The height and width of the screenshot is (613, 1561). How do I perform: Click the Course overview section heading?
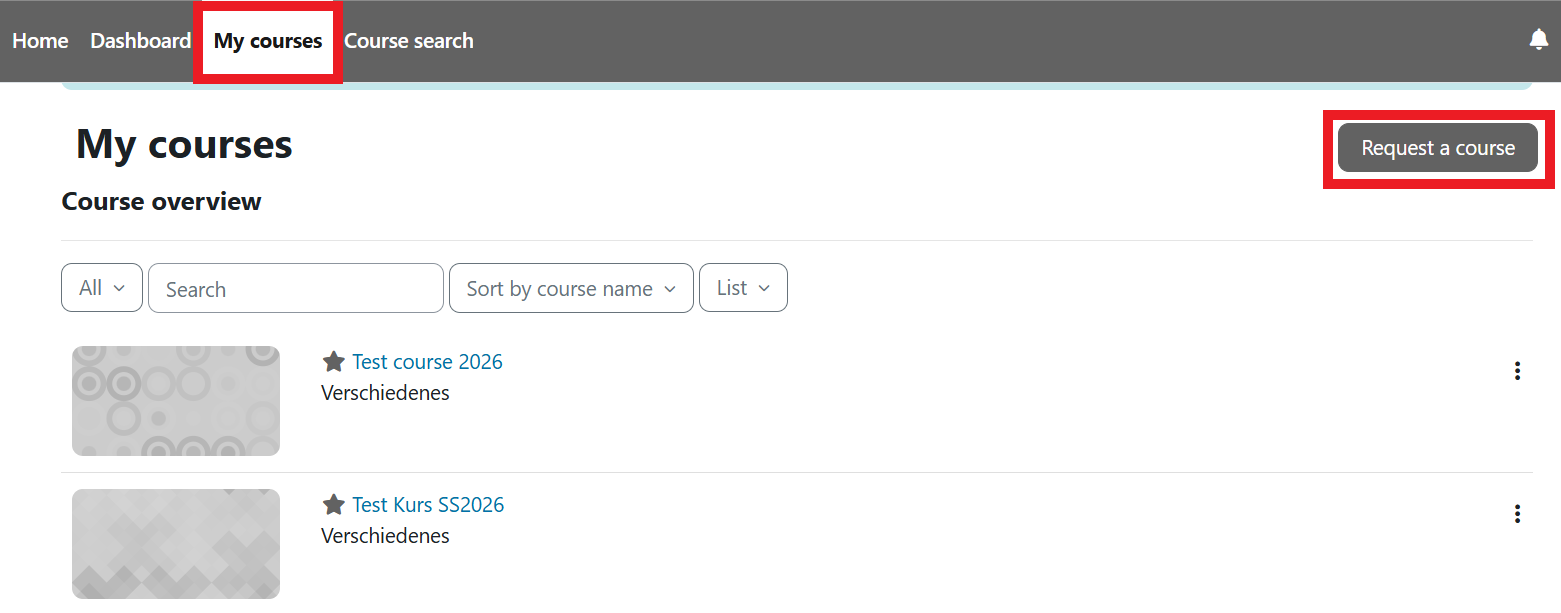point(161,202)
